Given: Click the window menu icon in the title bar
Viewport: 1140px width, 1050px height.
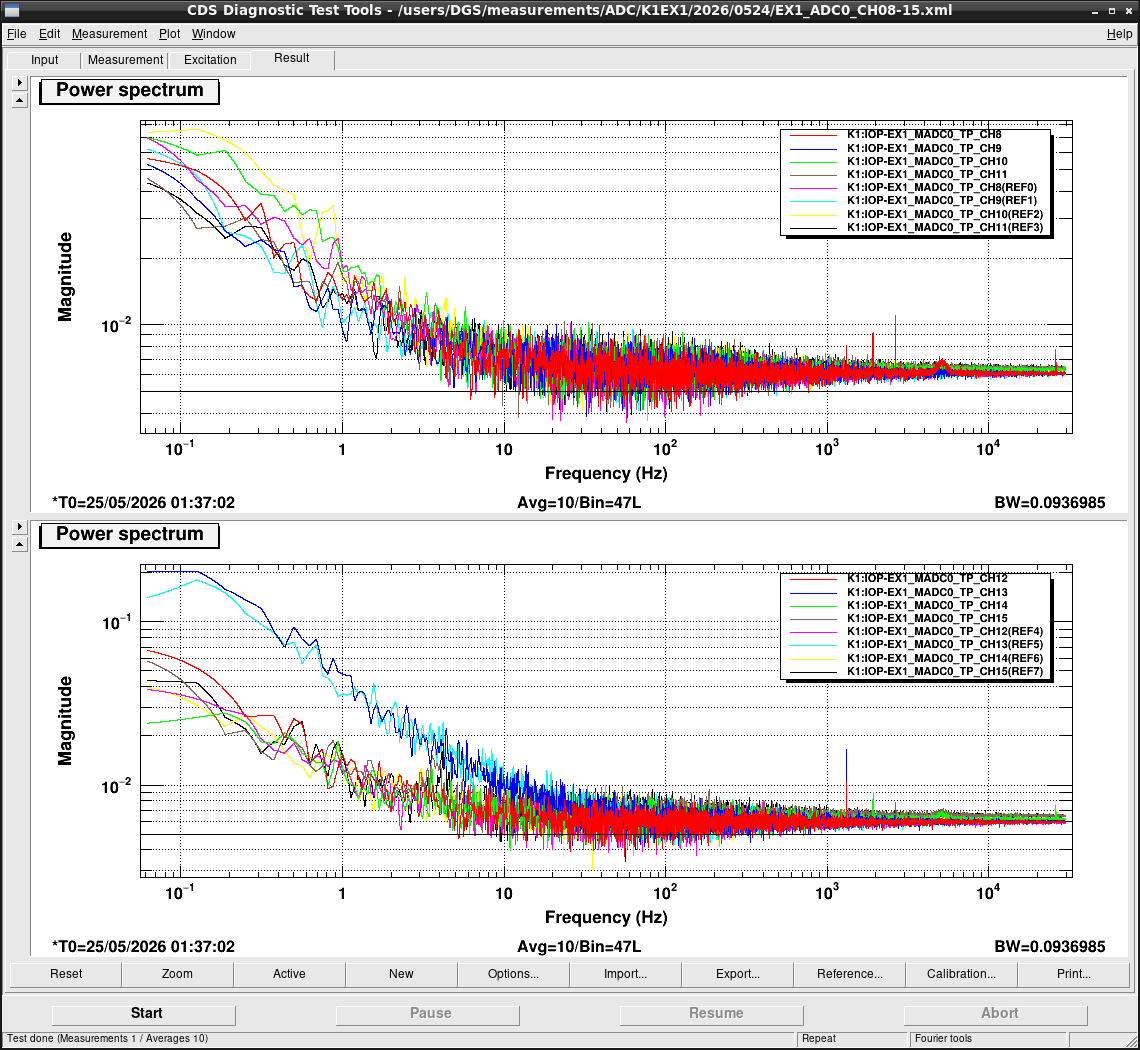Looking at the screenshot, I should coord(11,10).
